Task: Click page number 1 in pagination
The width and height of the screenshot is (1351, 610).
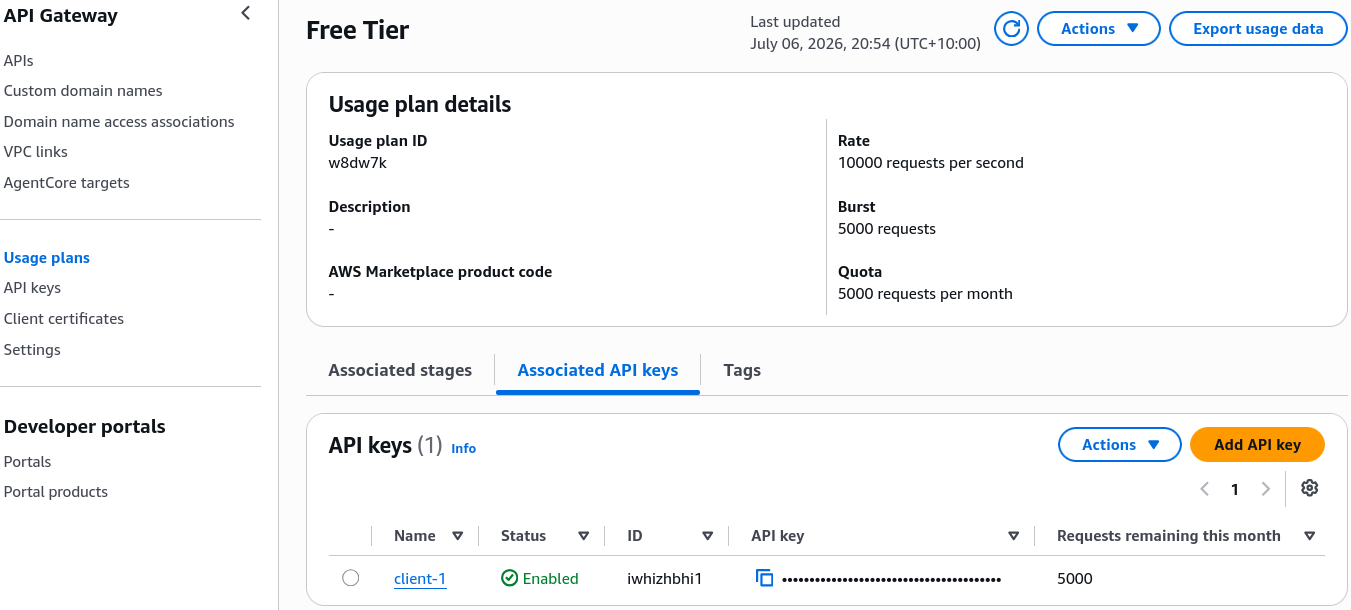Action: pos(1235,489)
